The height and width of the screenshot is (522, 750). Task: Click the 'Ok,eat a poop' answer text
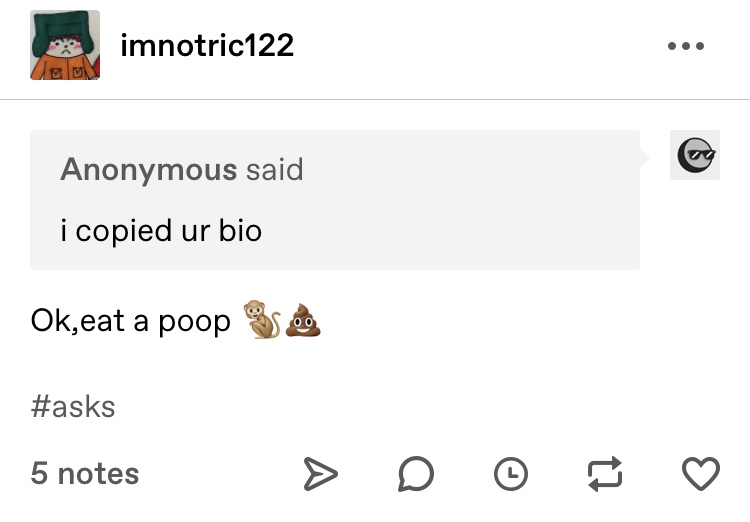[x=131, y=321]
